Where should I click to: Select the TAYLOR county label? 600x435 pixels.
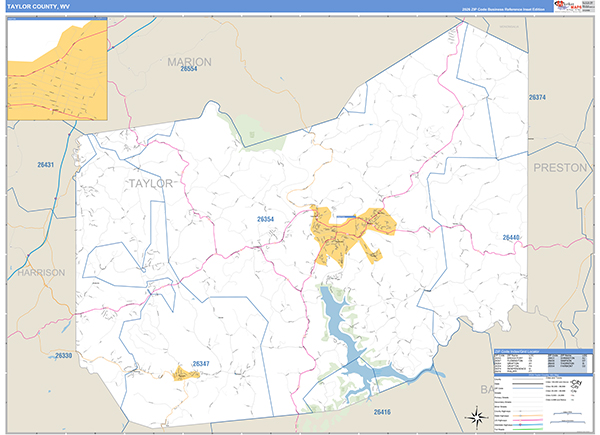[150, 183]
